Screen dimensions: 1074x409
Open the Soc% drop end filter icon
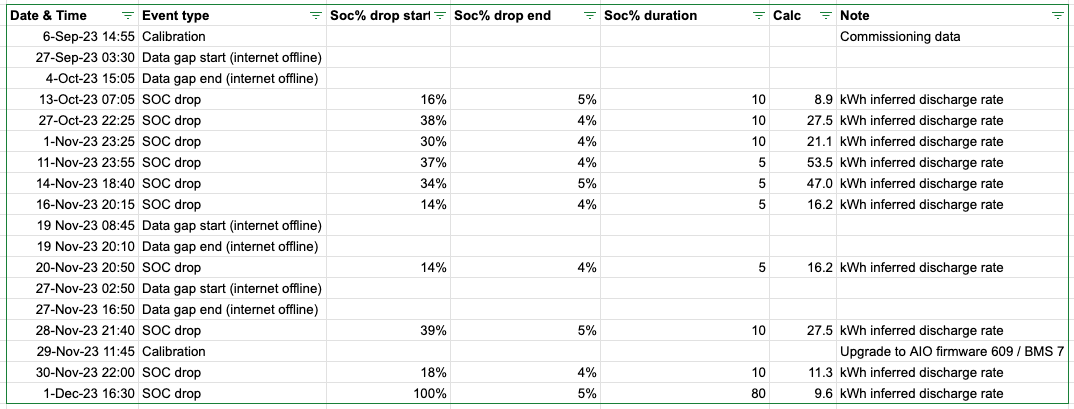(x=590, y=16)
